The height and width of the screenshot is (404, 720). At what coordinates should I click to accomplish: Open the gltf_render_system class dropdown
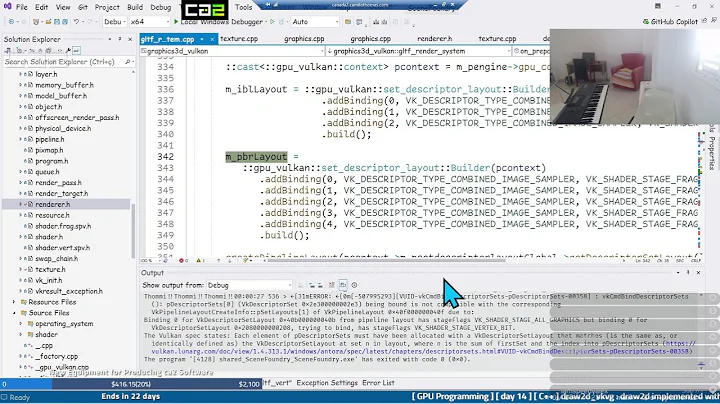(x=419, y=51)
